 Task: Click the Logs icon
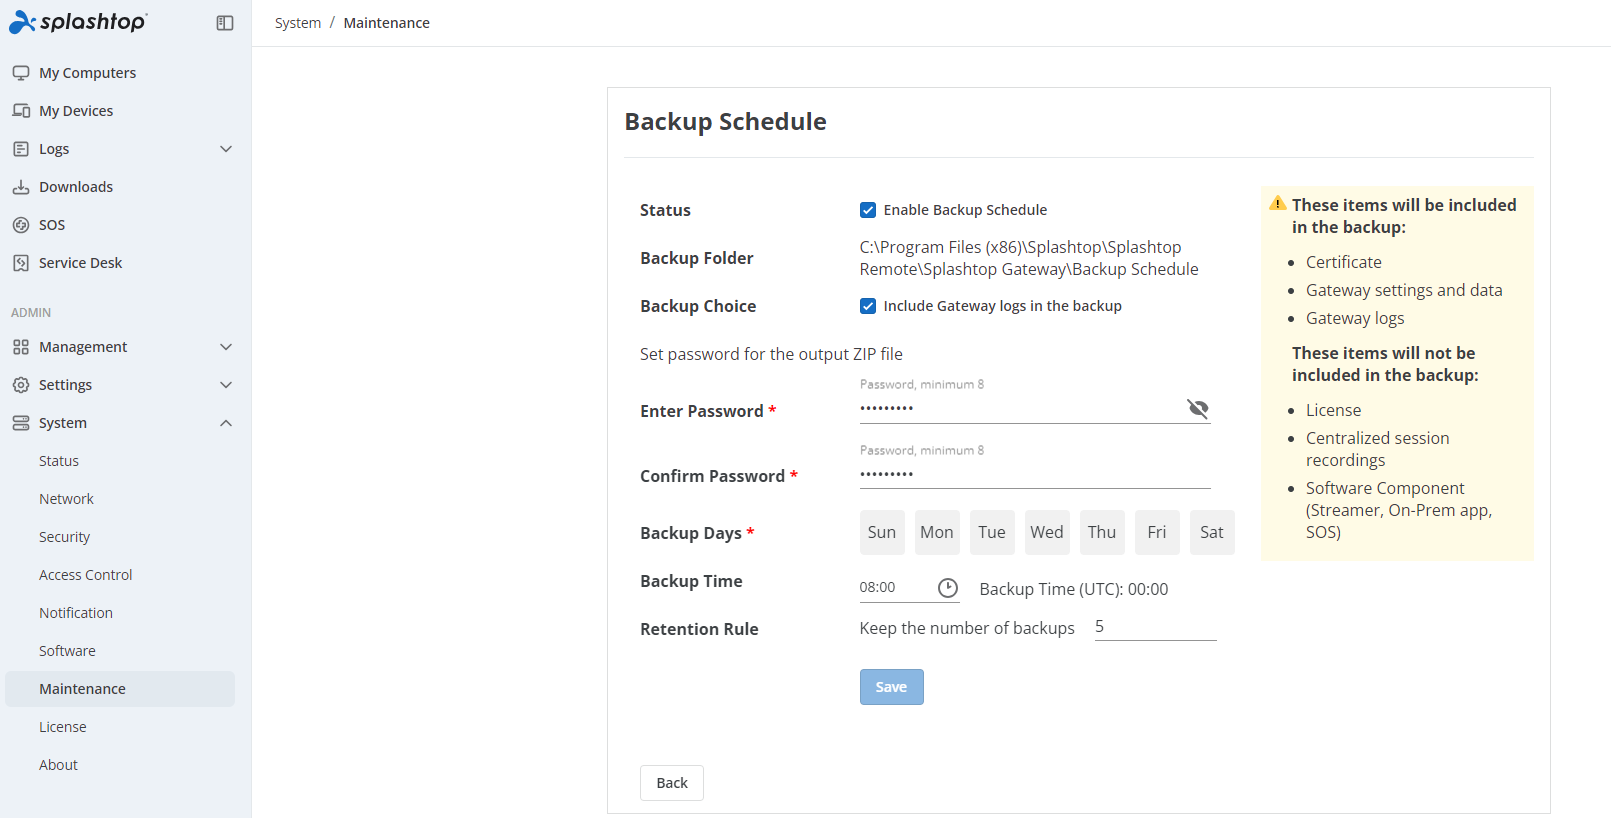21,149
